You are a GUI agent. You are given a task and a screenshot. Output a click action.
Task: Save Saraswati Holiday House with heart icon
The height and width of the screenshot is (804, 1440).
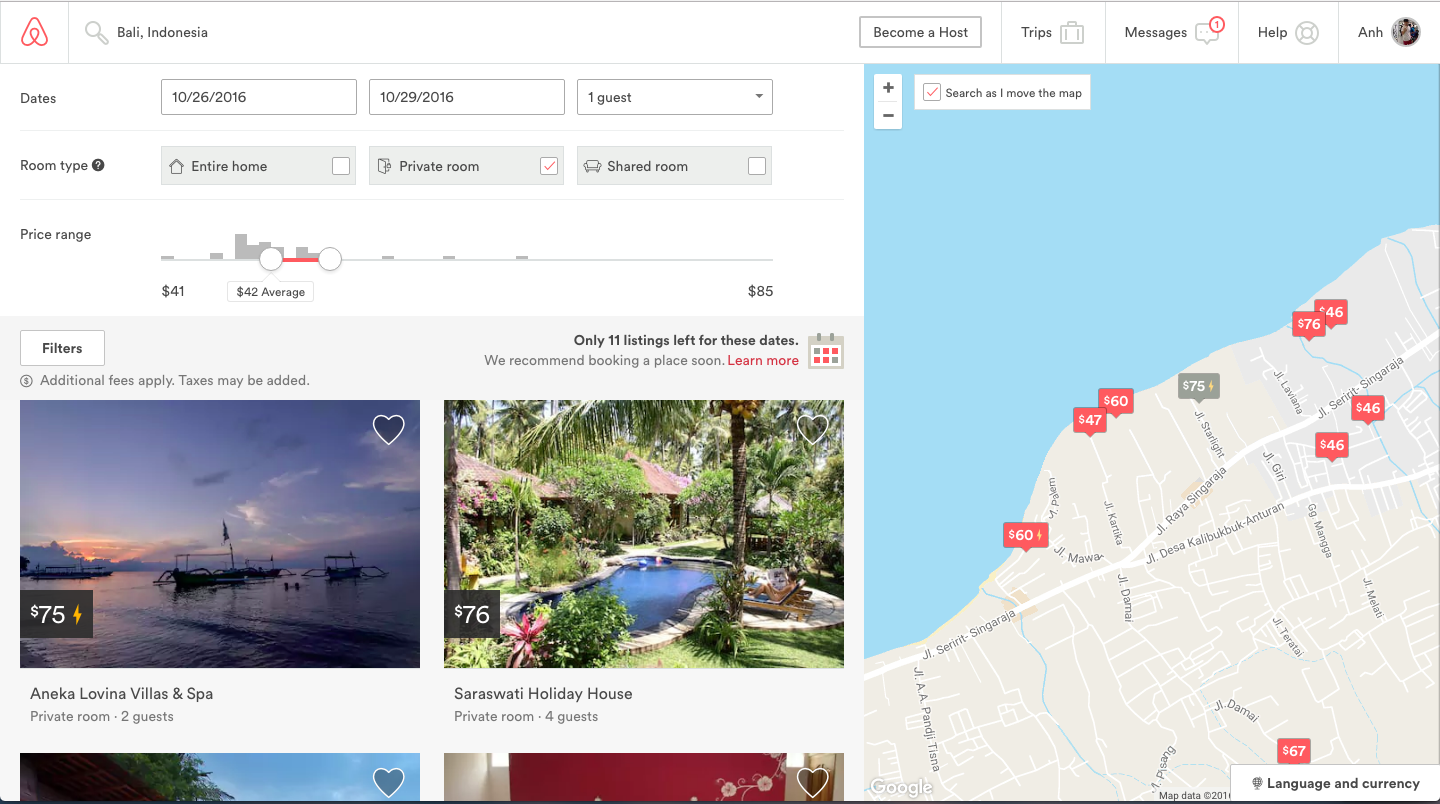(x=812, y=429)
